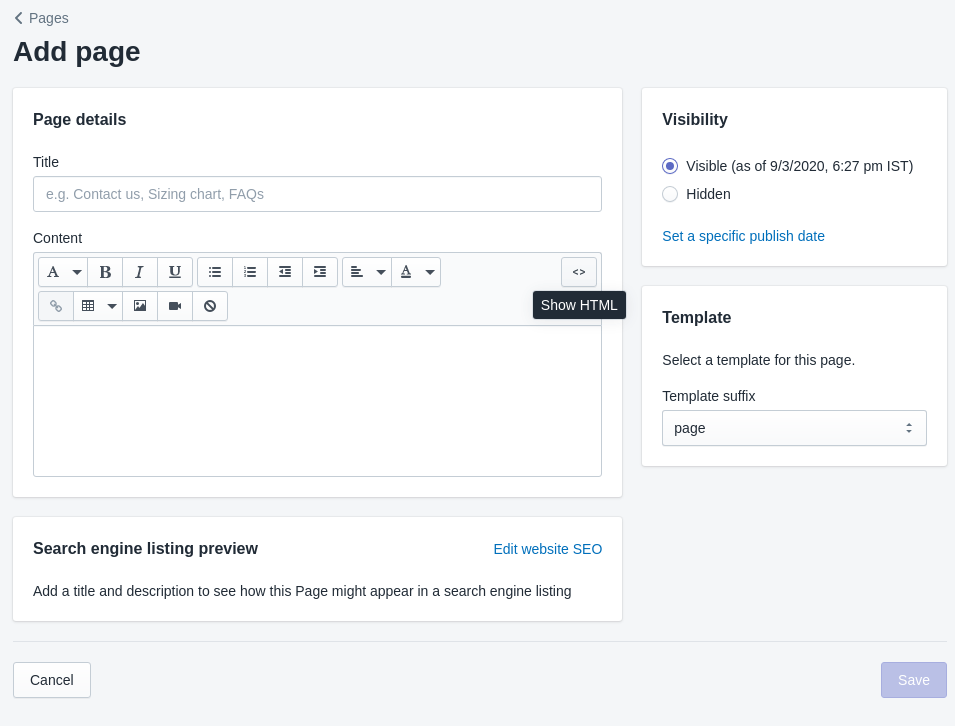Image resolution: width=955 pixels, height=726 pixels.
Task: Click the Cancel button
Action: [51, 679]
